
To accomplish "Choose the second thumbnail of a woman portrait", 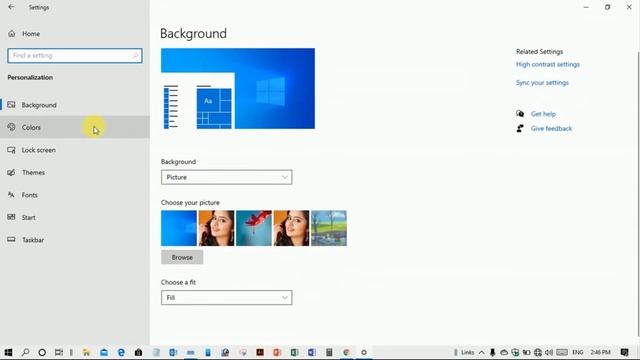I will 216,228.
